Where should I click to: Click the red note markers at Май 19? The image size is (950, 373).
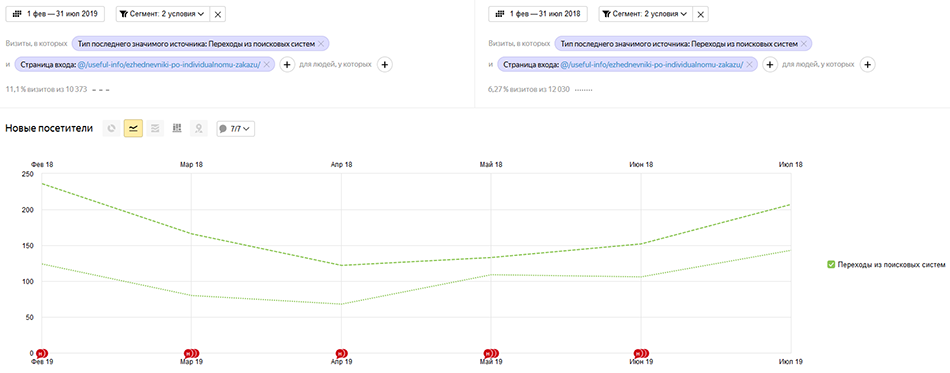[491, 353]
